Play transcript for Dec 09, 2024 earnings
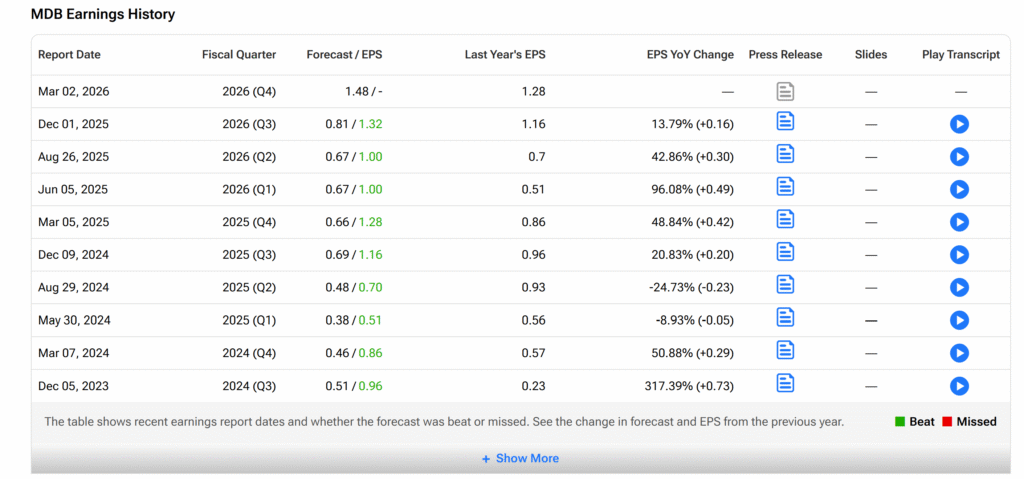The width and height of the screenshot is (1024, 479). 959,255
